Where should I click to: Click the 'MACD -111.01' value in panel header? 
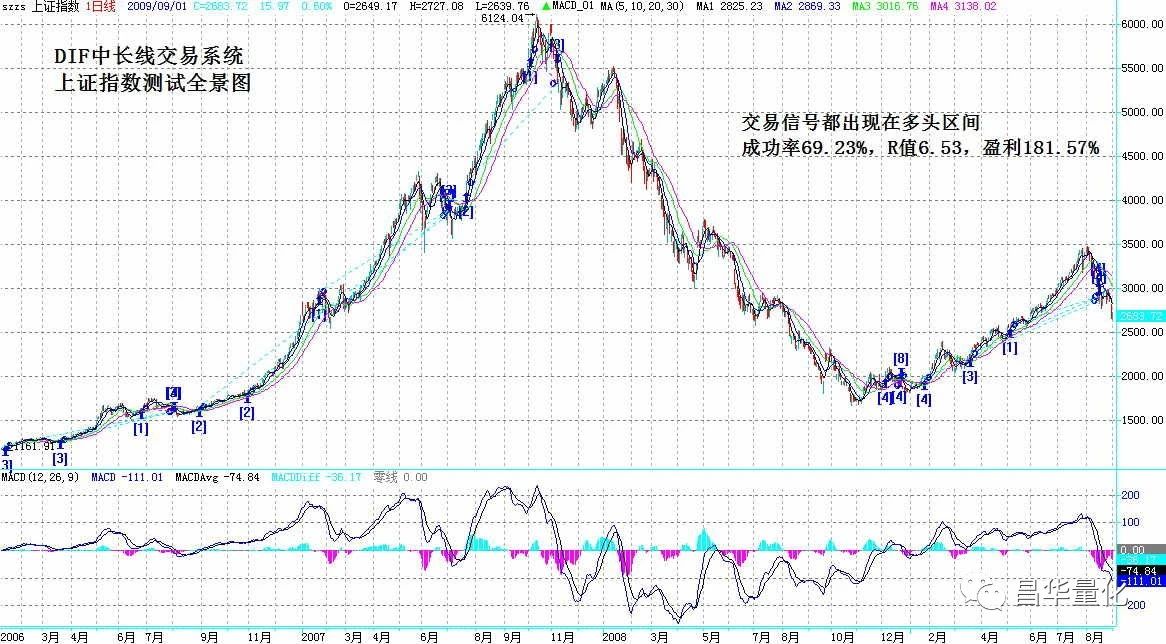(126, 477)
